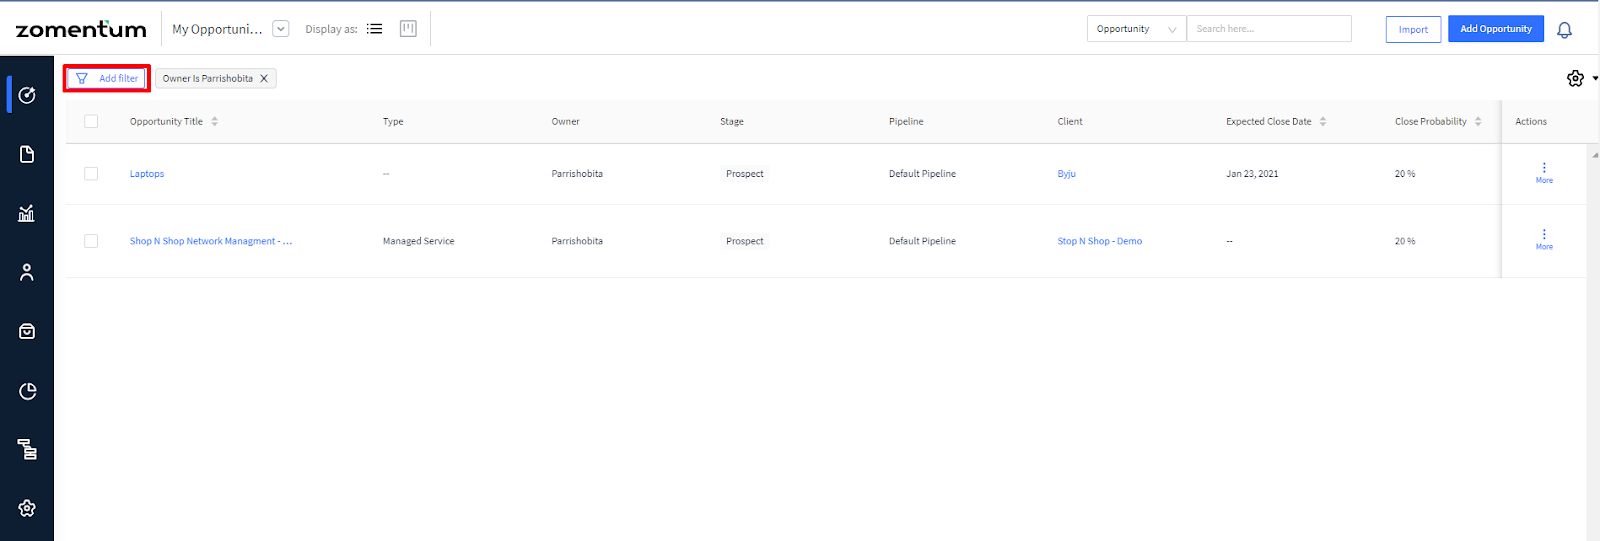Expand the My Opportunities view dropdown
This screenshot has height=541, width=1600.
tap(281, 29)
